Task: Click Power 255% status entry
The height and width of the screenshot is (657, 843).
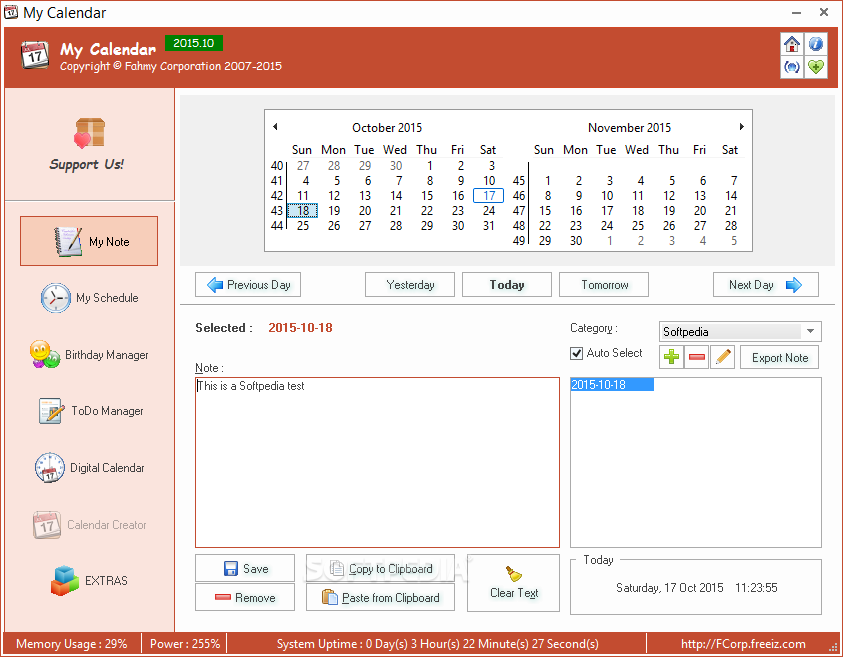Action: [184, 644]
